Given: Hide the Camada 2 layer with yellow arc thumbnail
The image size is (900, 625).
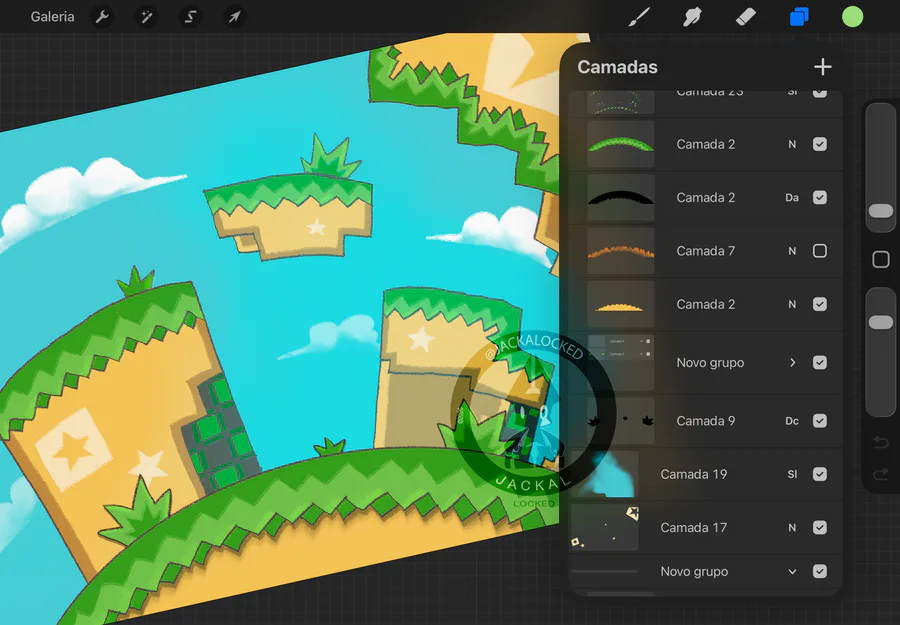Looking at the screenshot, I should coord(820,304).
